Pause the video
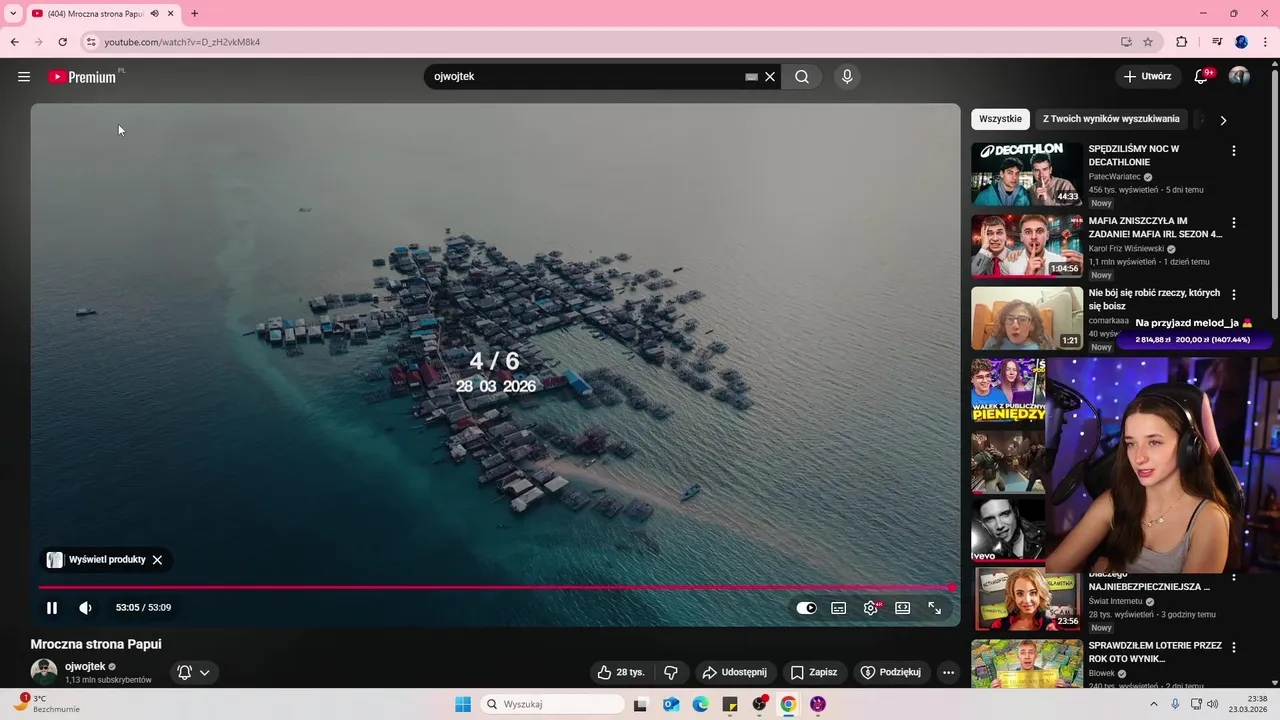The height and width of the screenshot is (720, 1280). coord(52,607)
